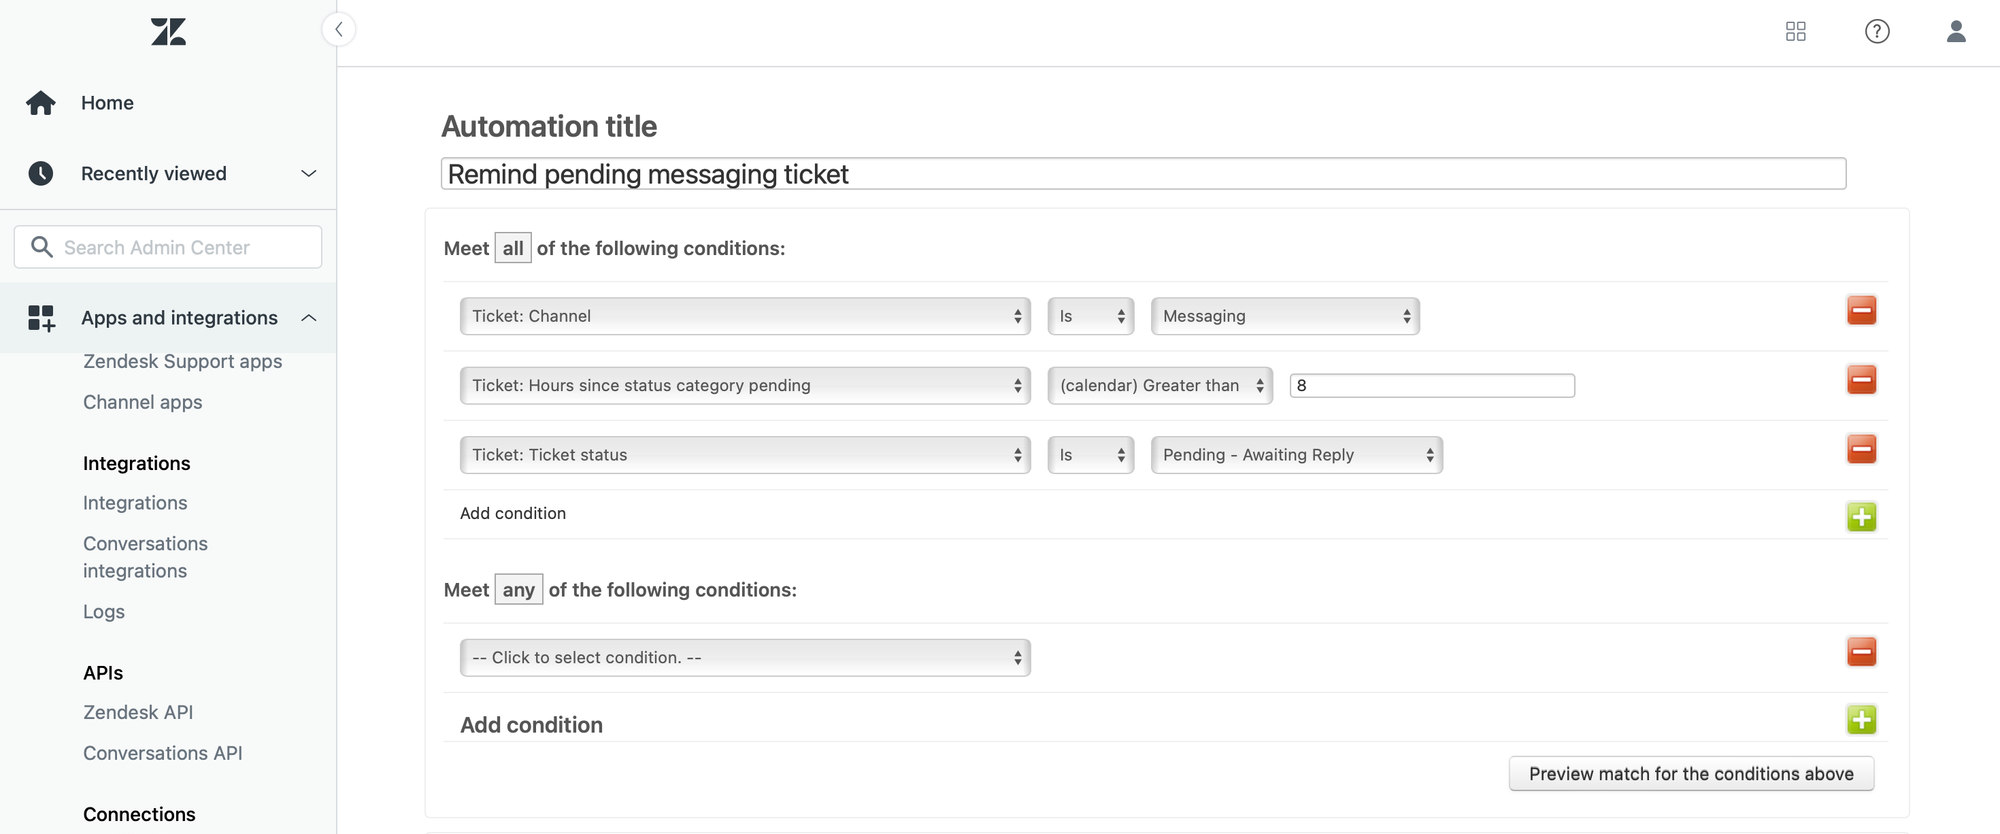Open the Messaging value dropdown
Screen dimensions: 2000x834
(x=1285, y=316)
